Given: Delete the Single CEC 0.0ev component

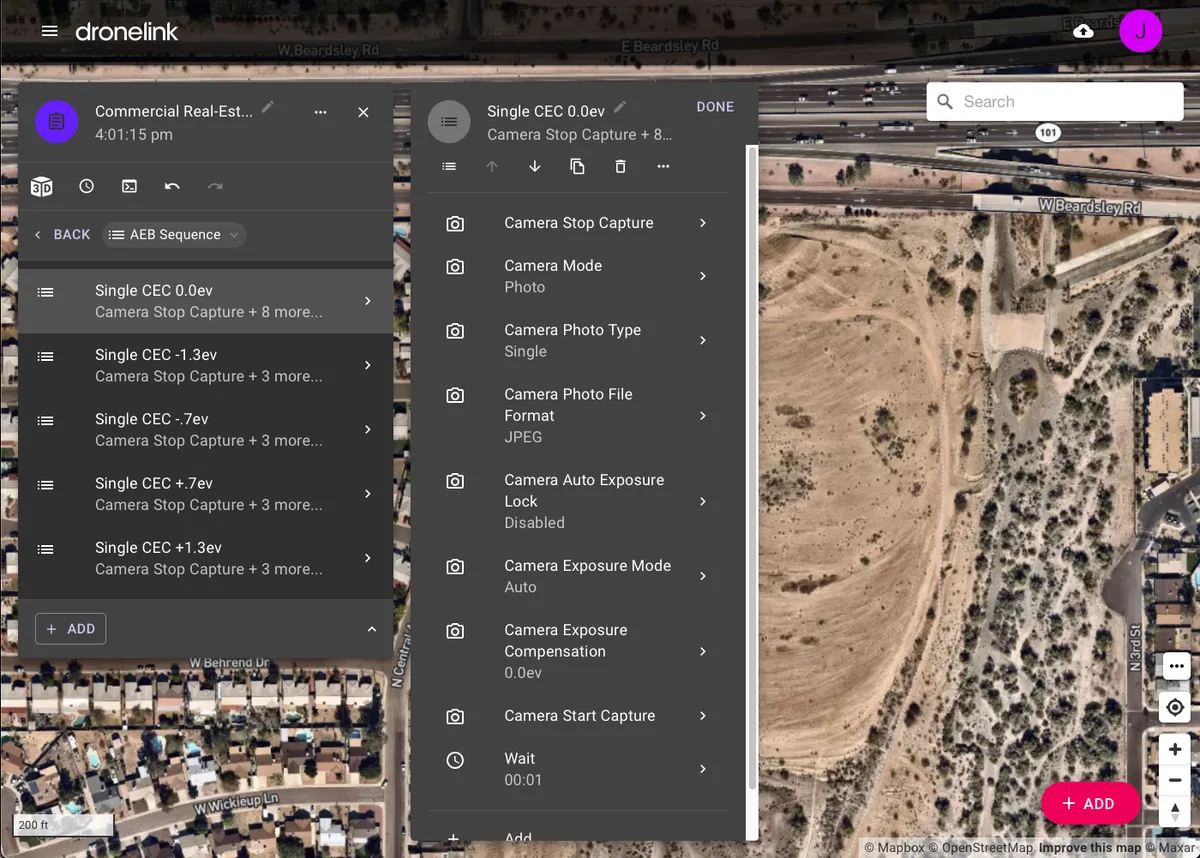Looking at the screenshot, I should pos(620,166).
